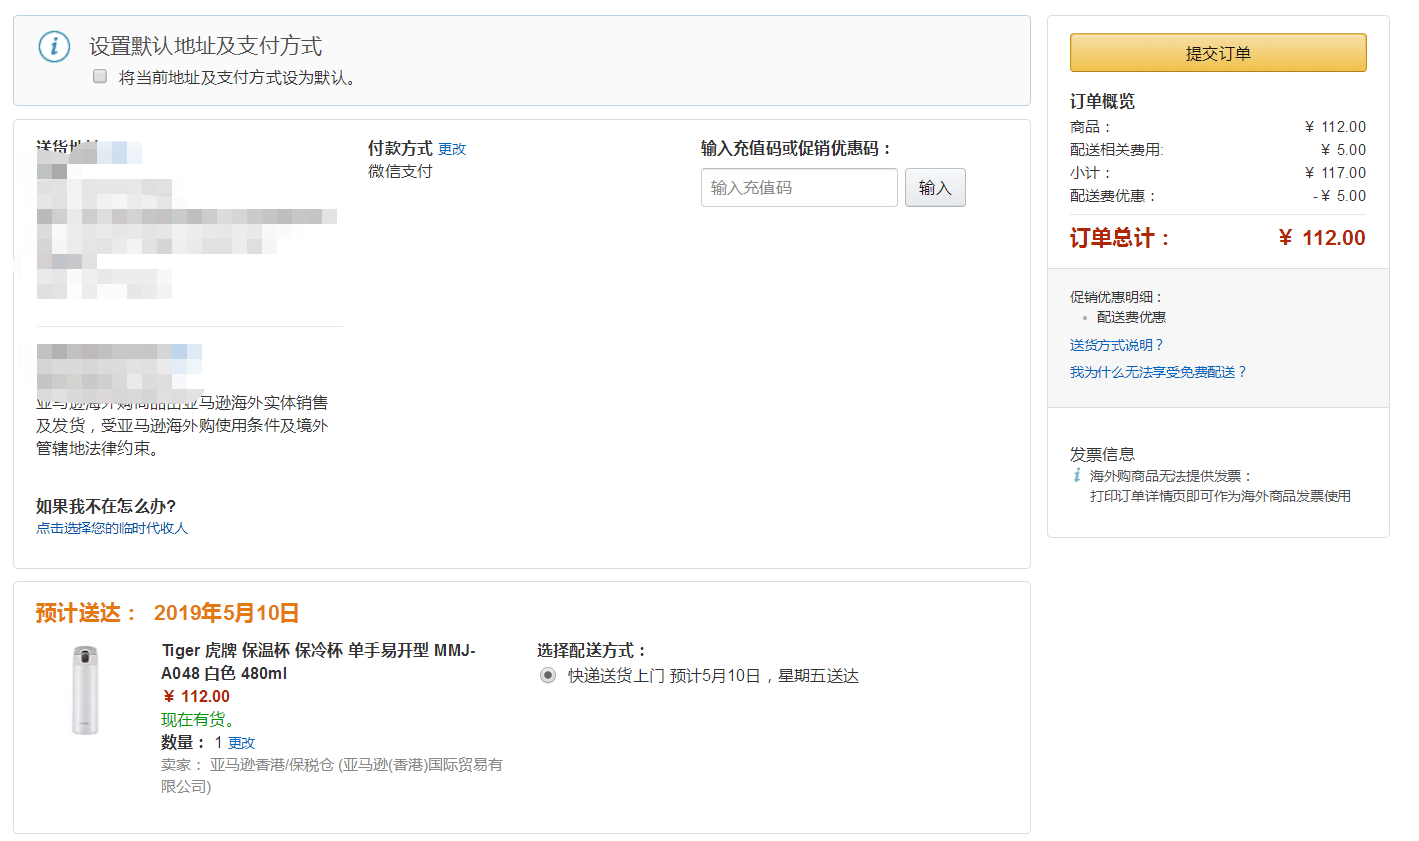Click the 订单概览 heading
The width and height of the screenshot is (1419, 841).
pyautogui.click(x=1102, y=101)
